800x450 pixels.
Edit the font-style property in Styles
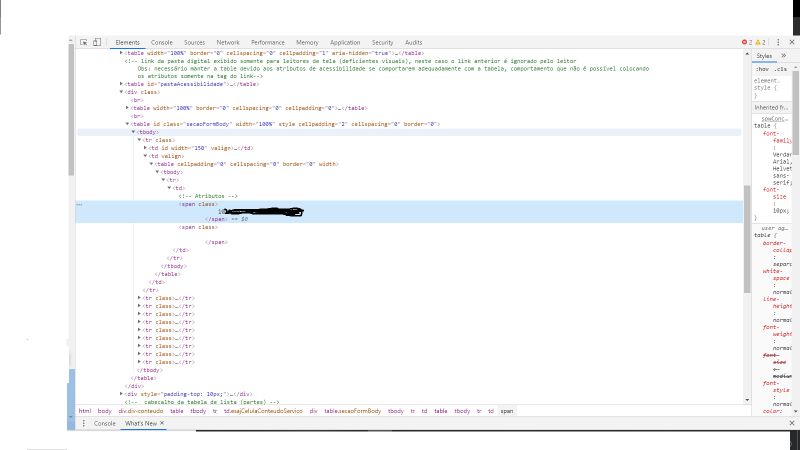coord(777,386)
